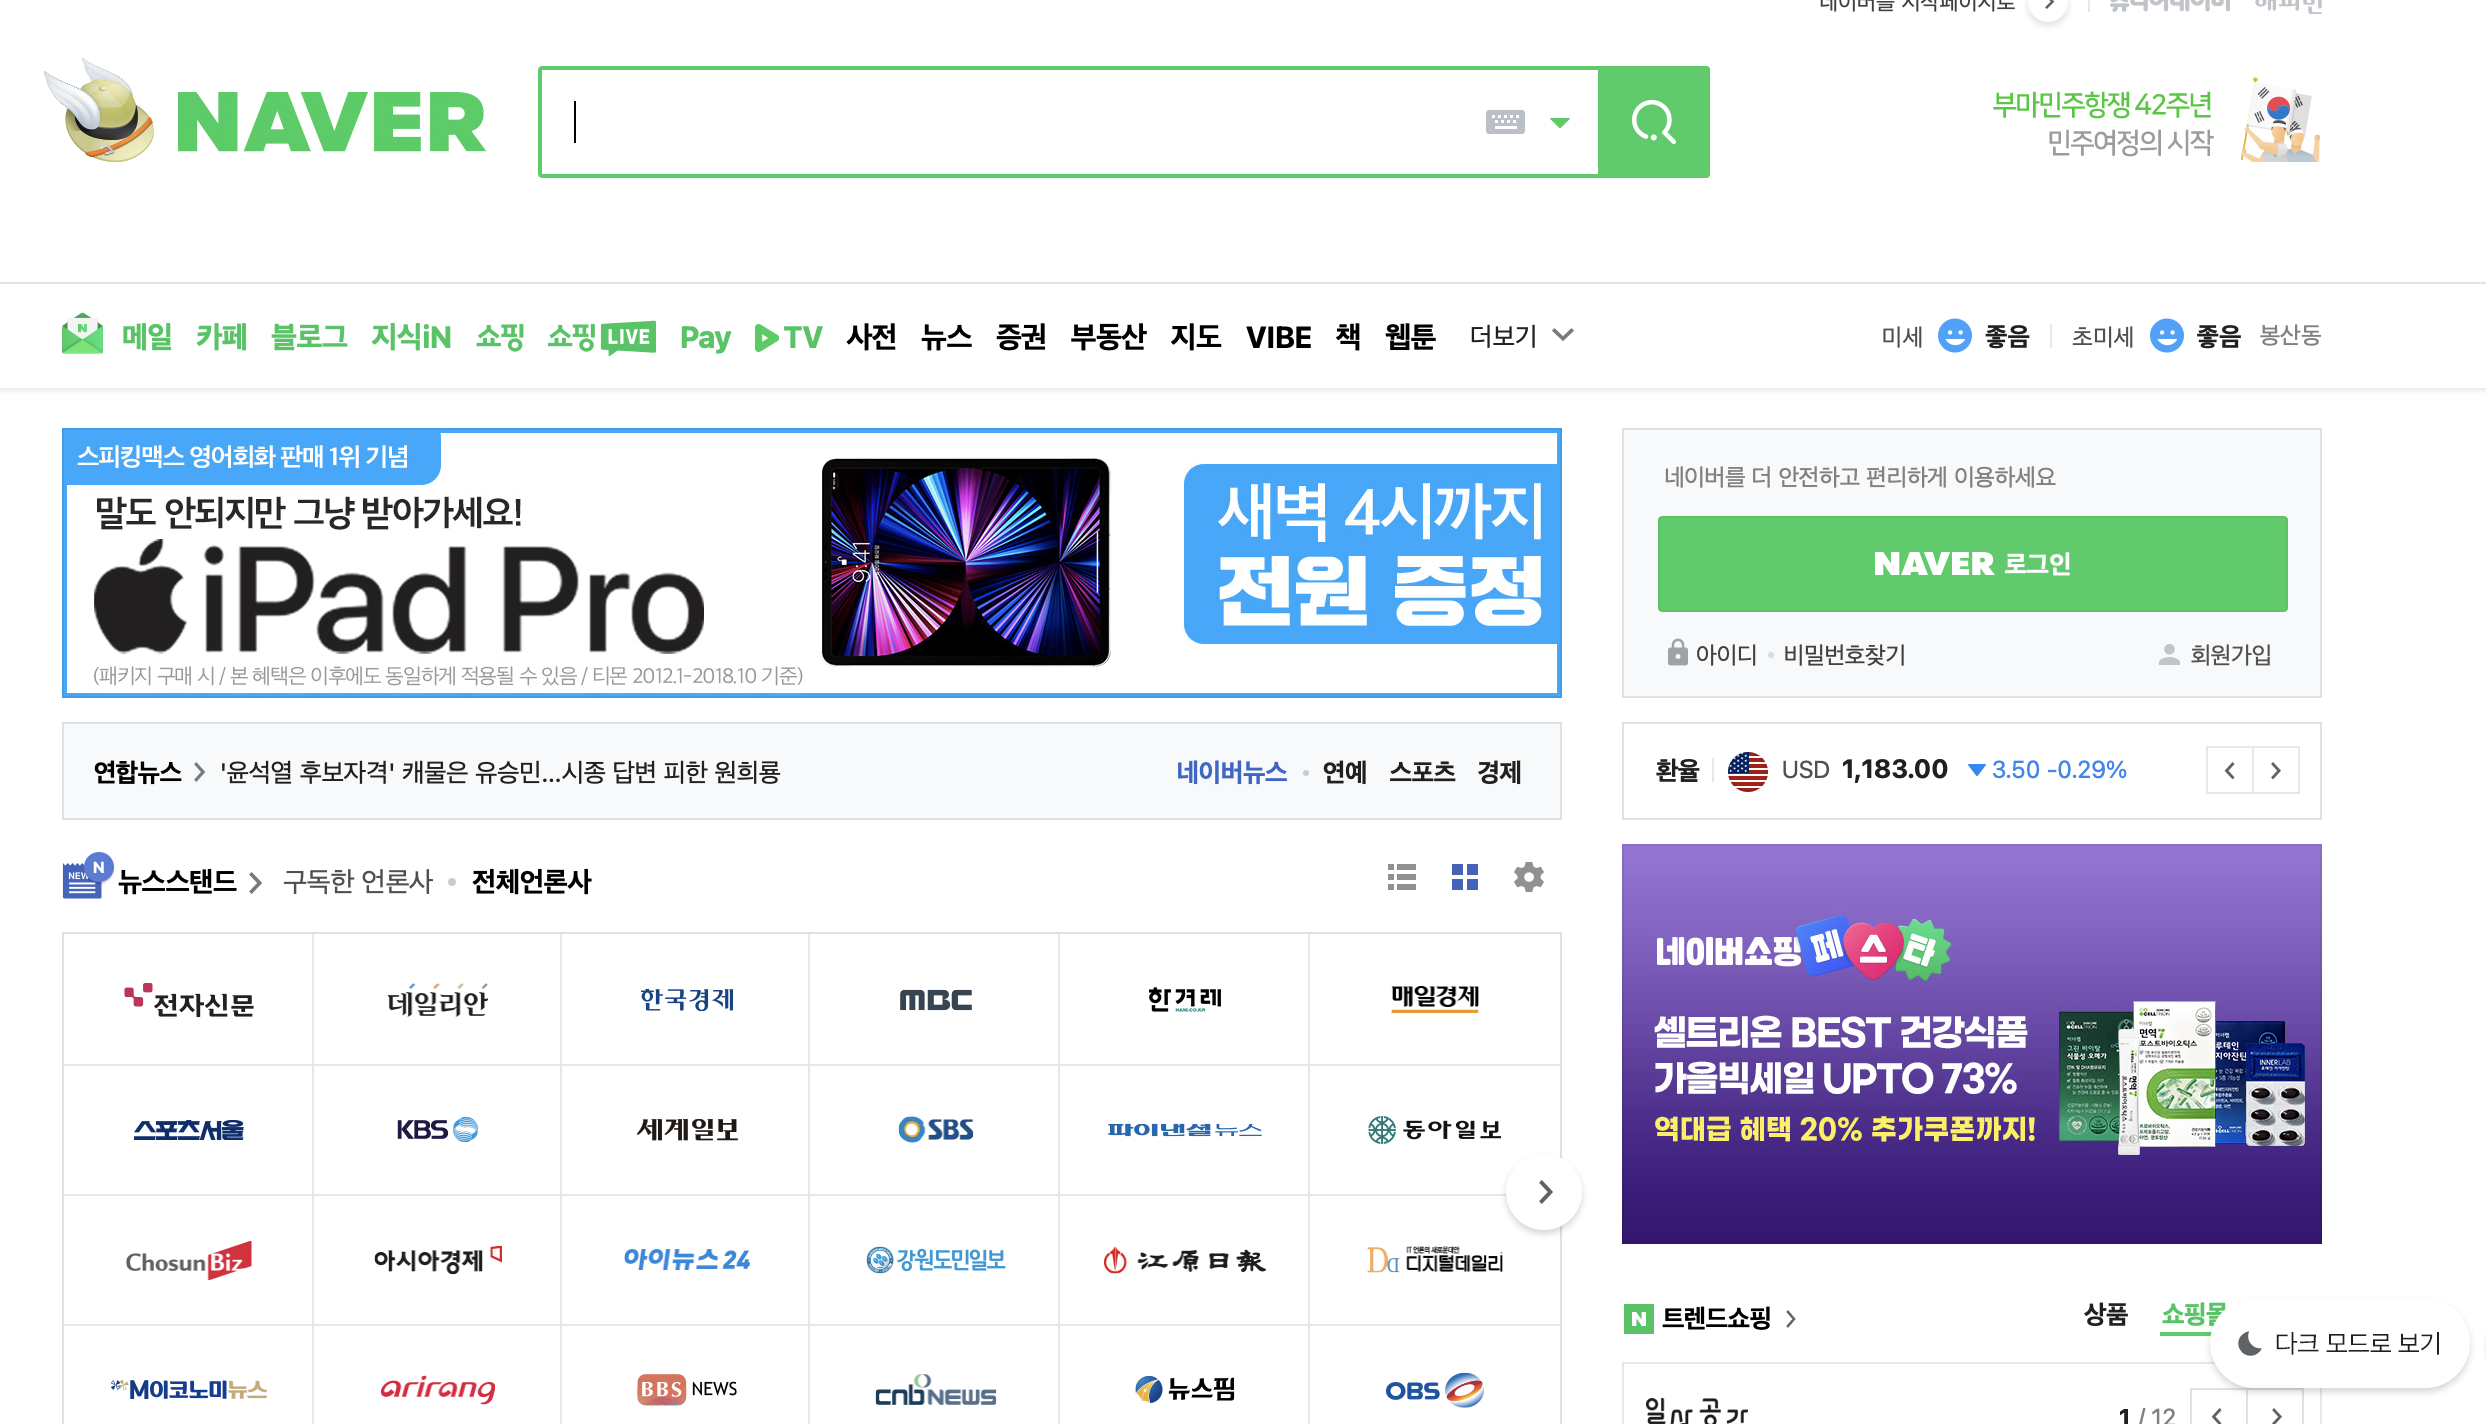The height and width of the screenshot is (1424, 2486).
Task: Open the on-screen keyboard icon in search box
Action: click(x=1504, y=122)
